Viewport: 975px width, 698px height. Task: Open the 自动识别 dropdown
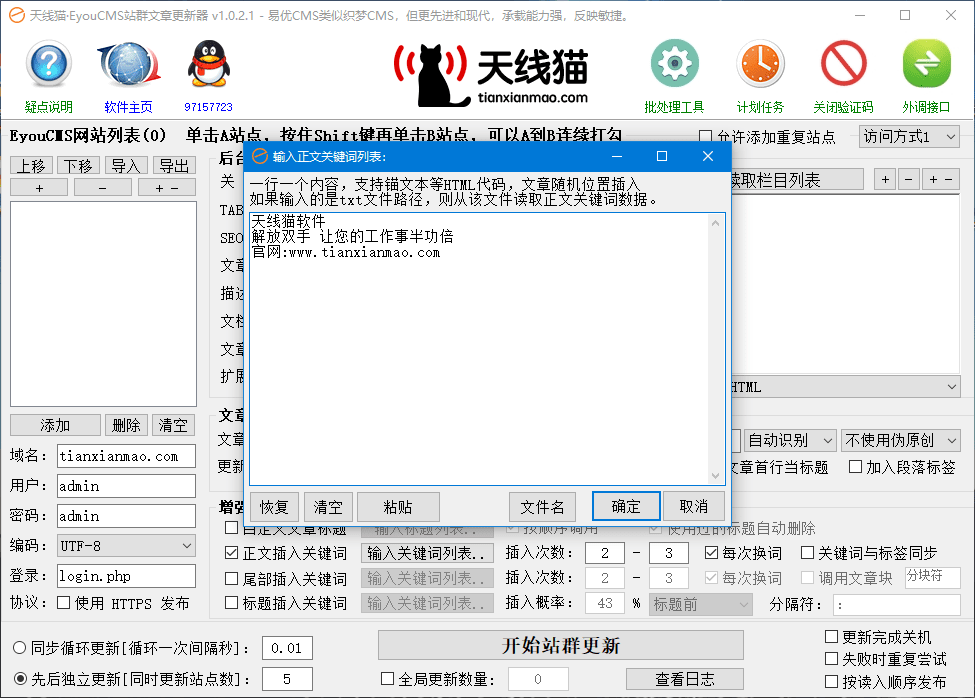pyautogui.click(x=790, y=441)
